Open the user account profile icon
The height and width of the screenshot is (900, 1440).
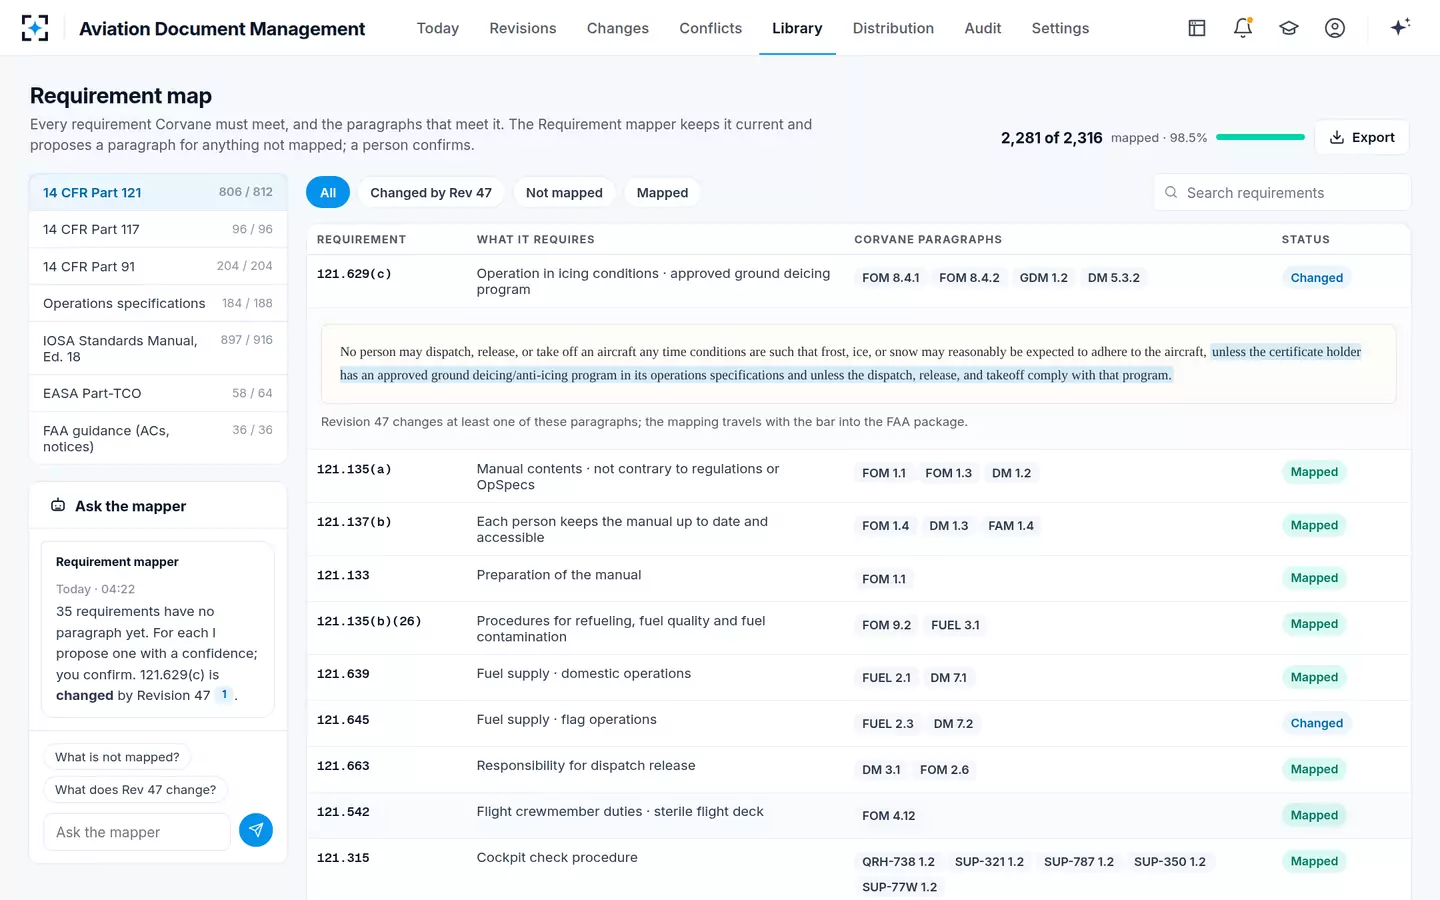1335,28
